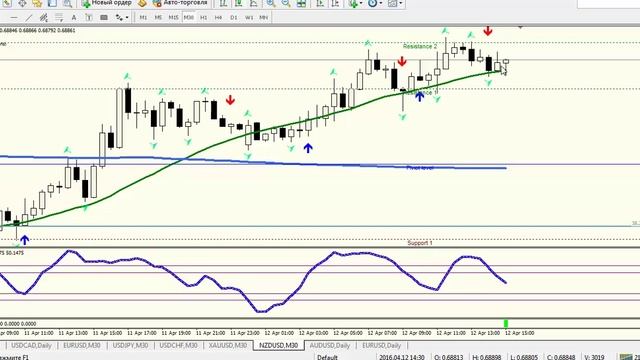640x360 pixels.
Task: Open the periods clock icon
Action: click(372, 3)
